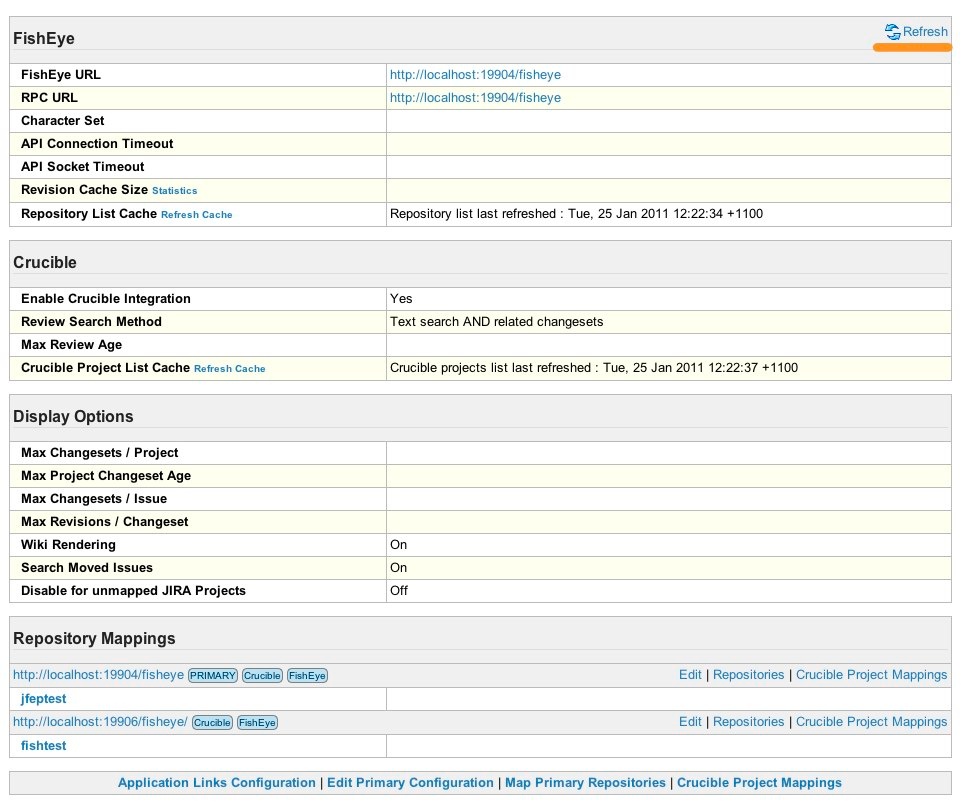
Task: Click the PRIMARY badge
Action: tap(212, 676)
